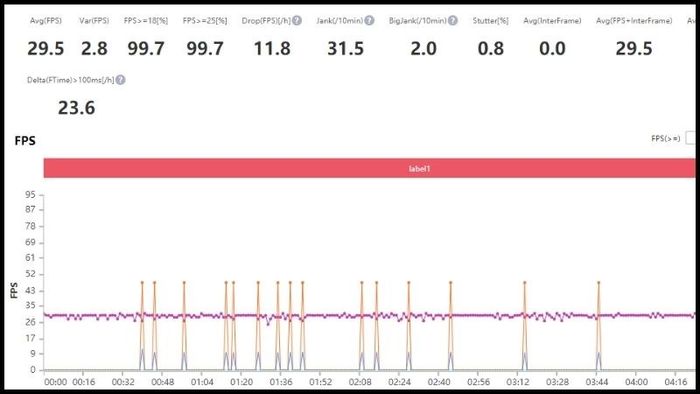Open help icon next to BigJank(/10min)
Image resolution: width=700 pixels, height=394 pixels.
[453, 21]
